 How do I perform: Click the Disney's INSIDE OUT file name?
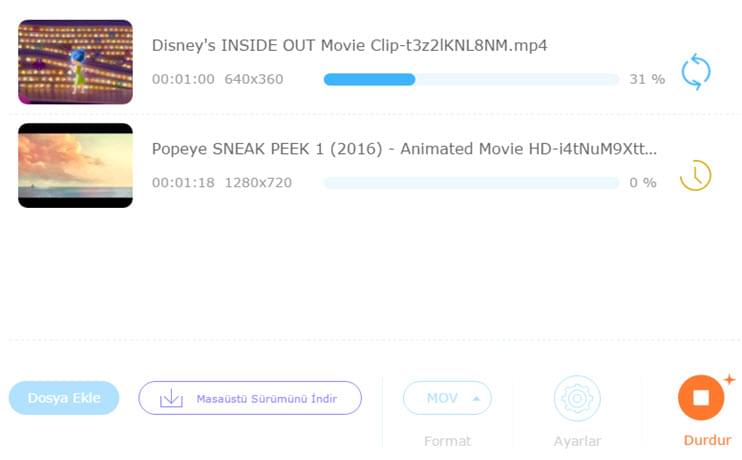pyautogui.click(x=349, y=46)
